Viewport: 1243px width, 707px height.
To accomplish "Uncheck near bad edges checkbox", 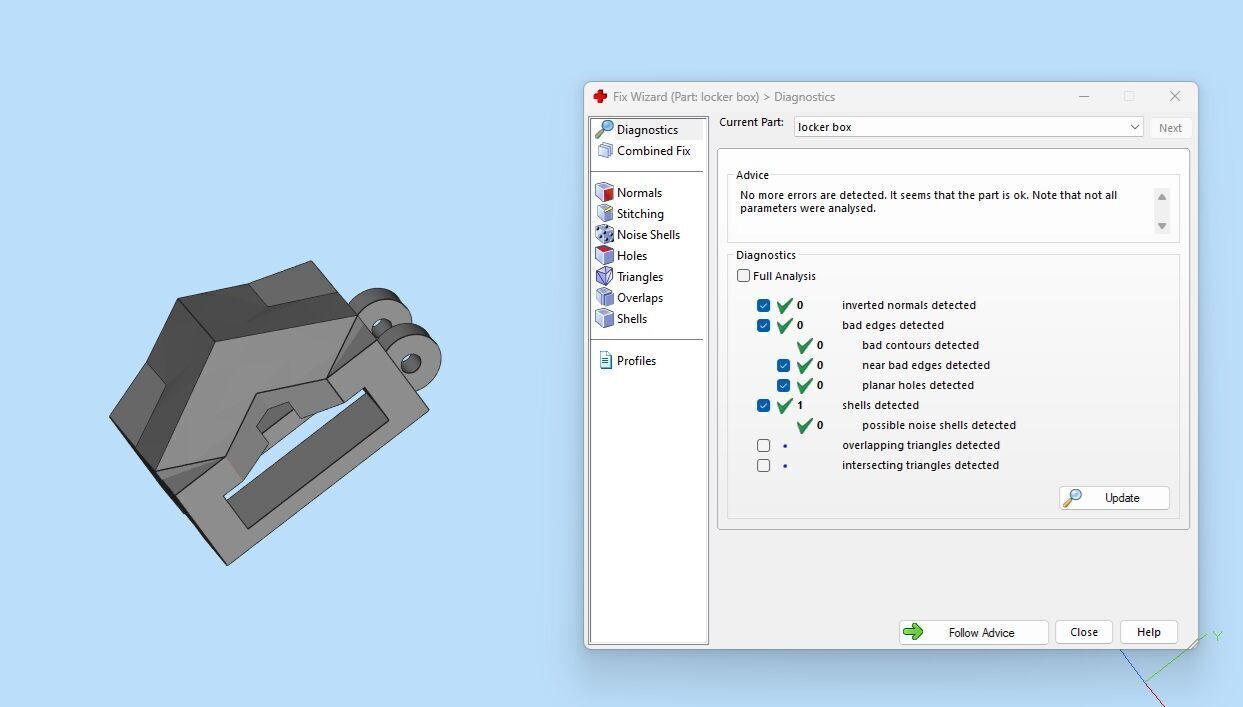I will (784, 365).
